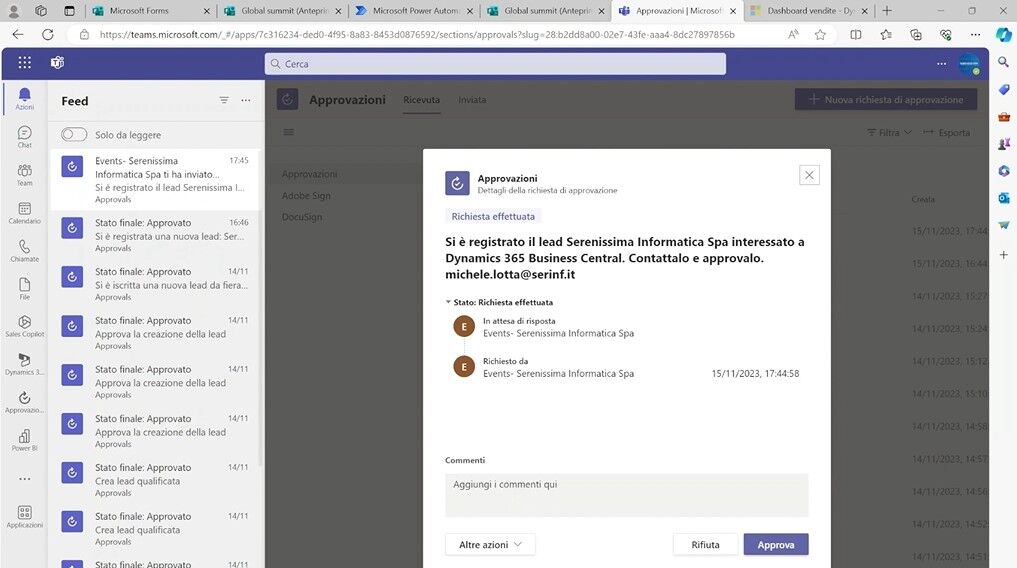Expand the Altre azioni dropdown

490,544
